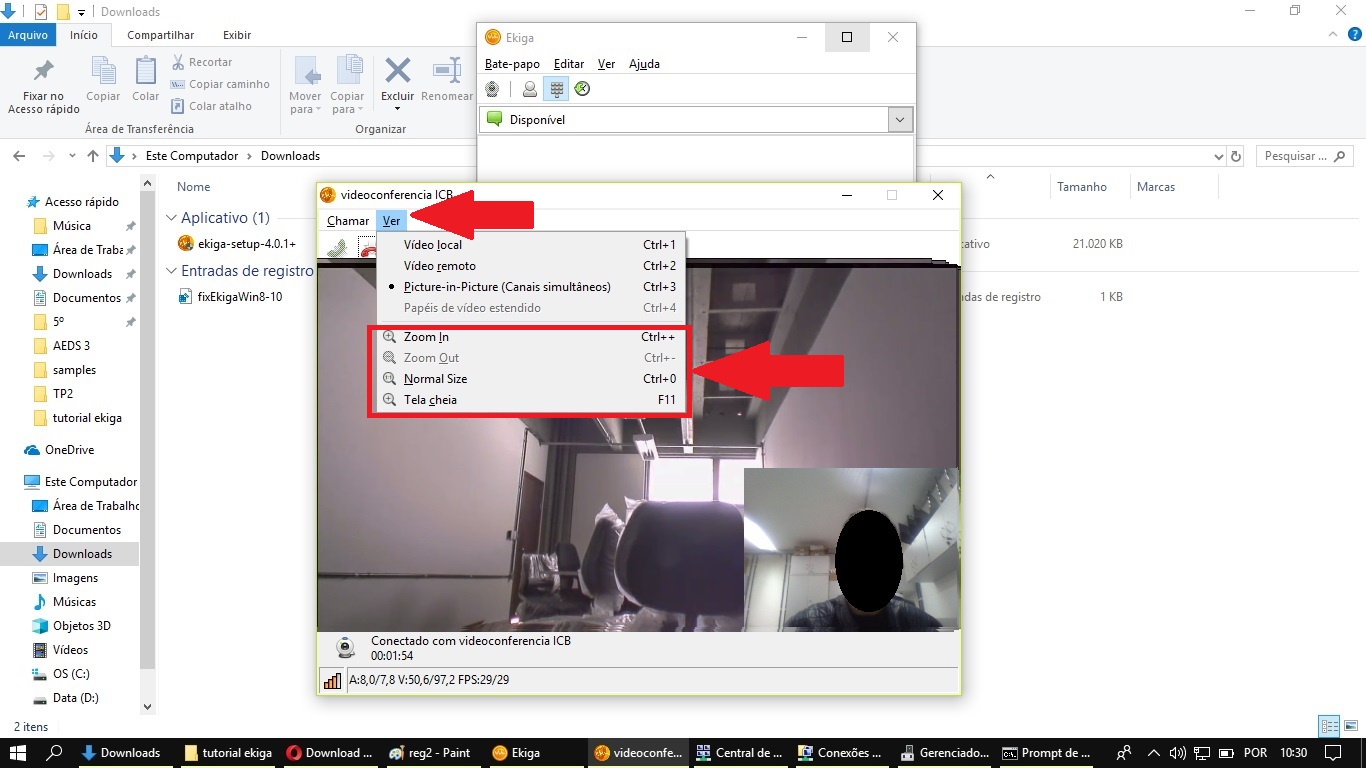The width and height of the screenshot is (1366, 768).
Task: Click the signal strength bars icon
Action: [x=332, y=681]
